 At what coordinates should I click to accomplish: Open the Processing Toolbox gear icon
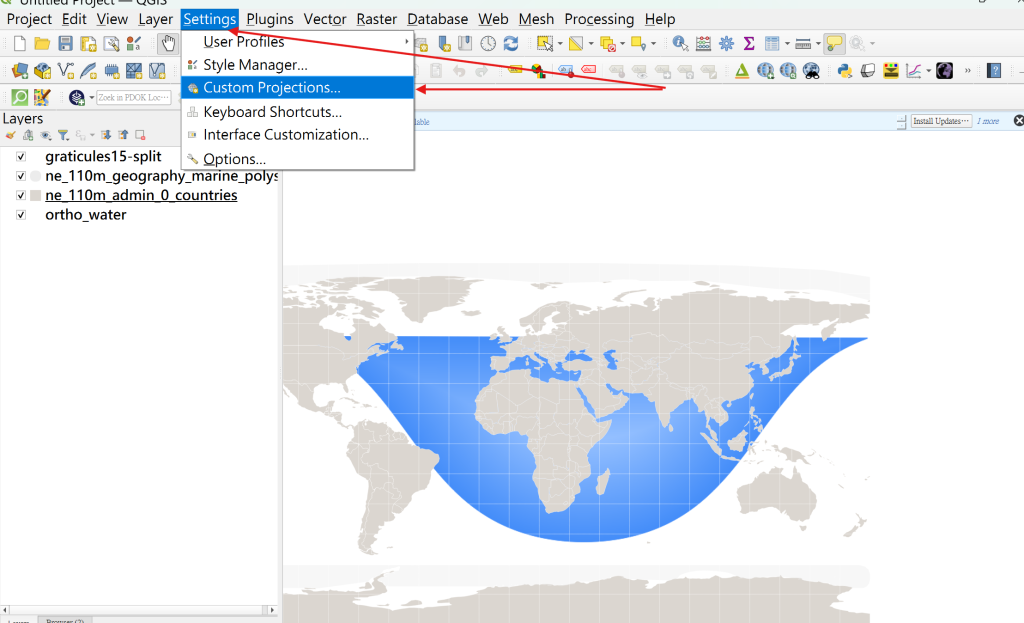pos(726,44)
